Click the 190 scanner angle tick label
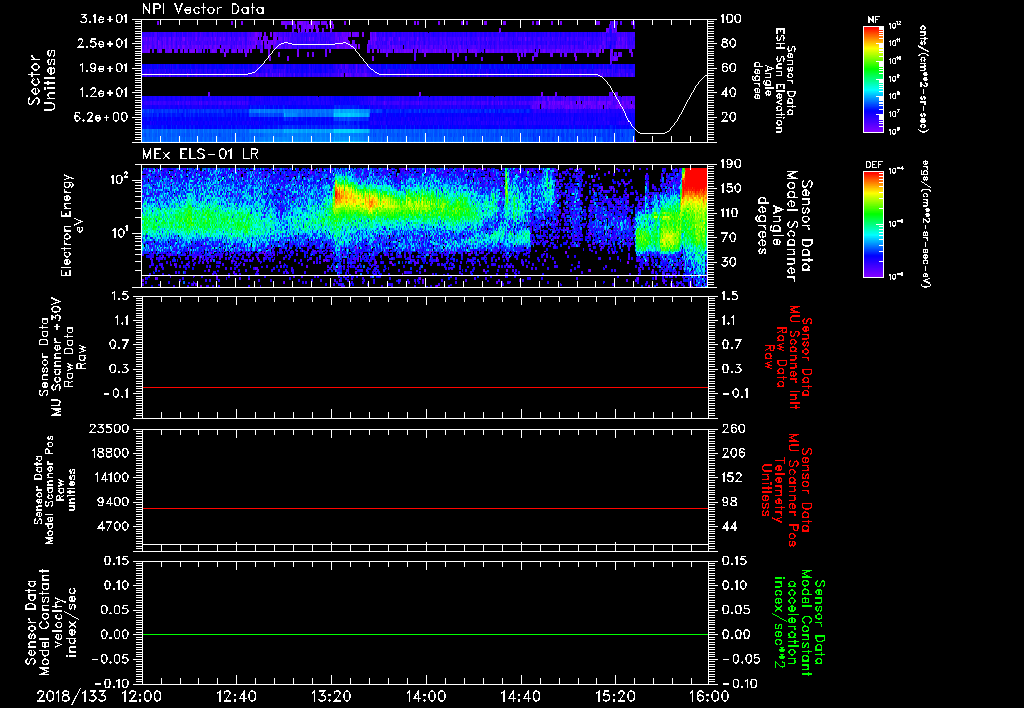Image resolution: width=1024 pixels, height=708 pixels. tap(731, 164)
